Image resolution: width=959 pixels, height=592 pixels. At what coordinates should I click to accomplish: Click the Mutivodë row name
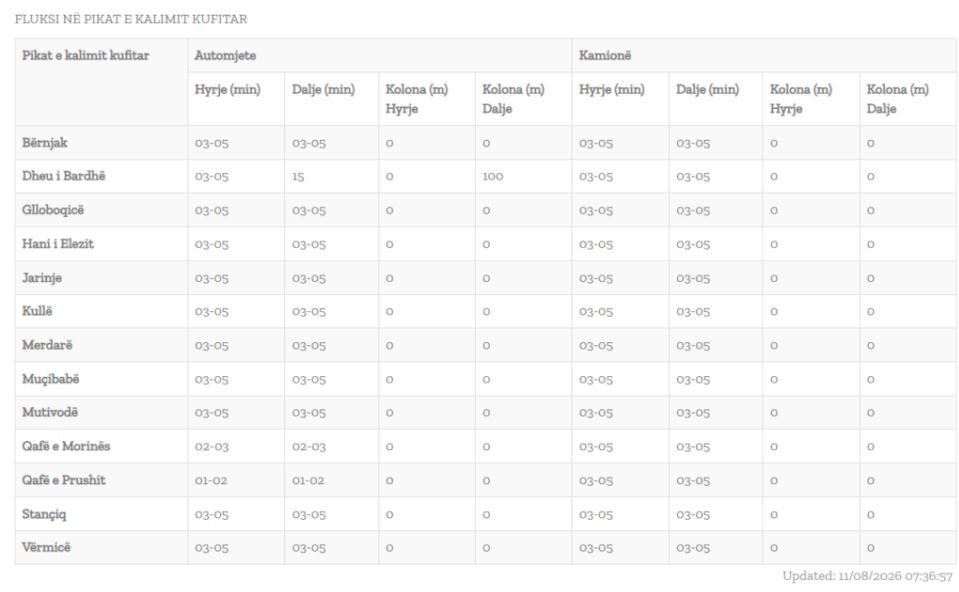[50, 412]
